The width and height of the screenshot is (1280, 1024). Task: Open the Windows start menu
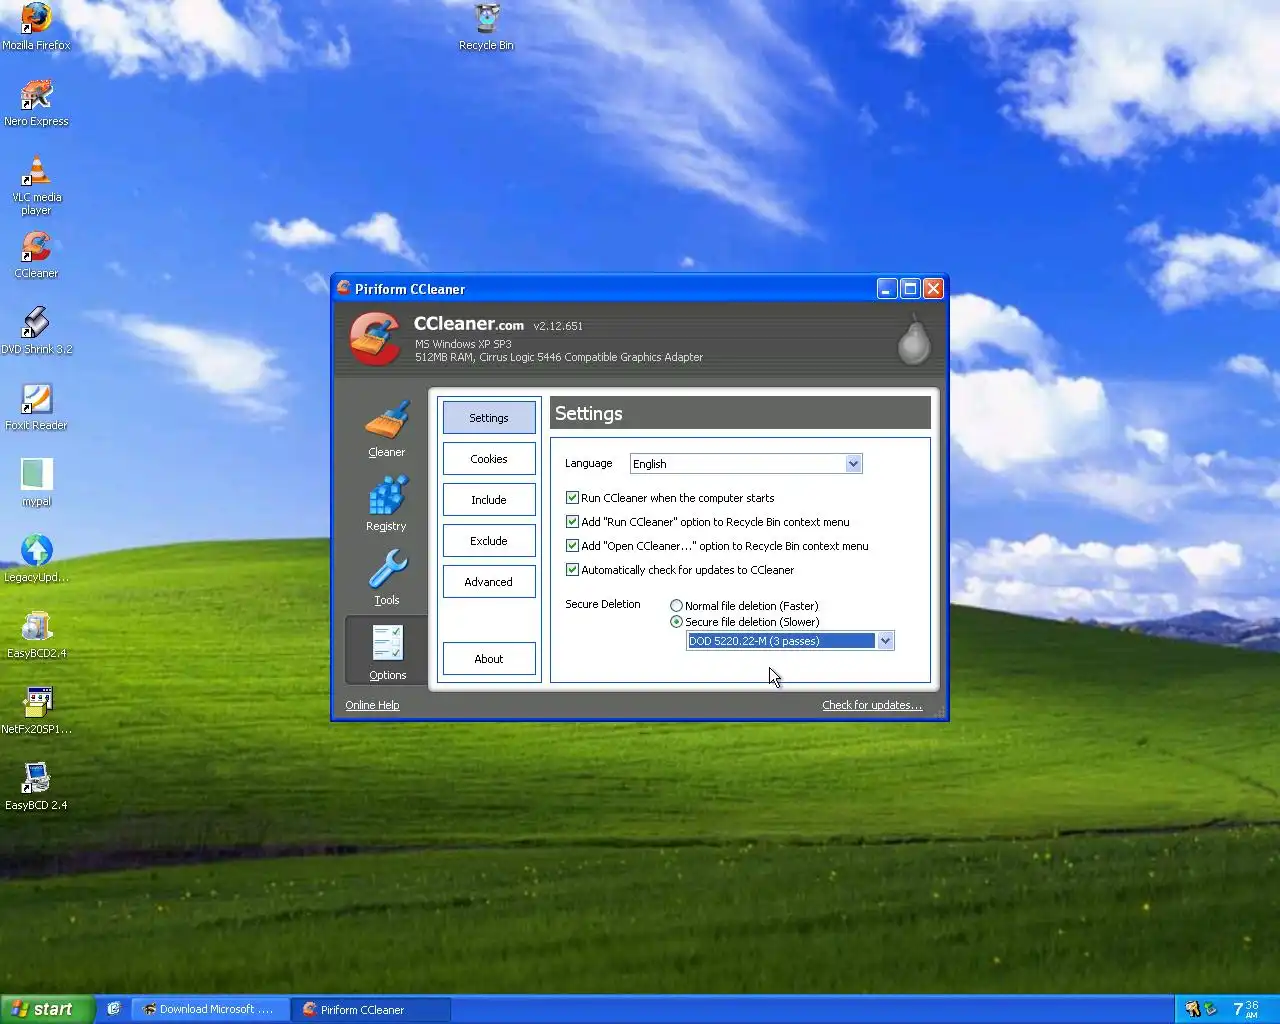click(x=47, y=1009)
